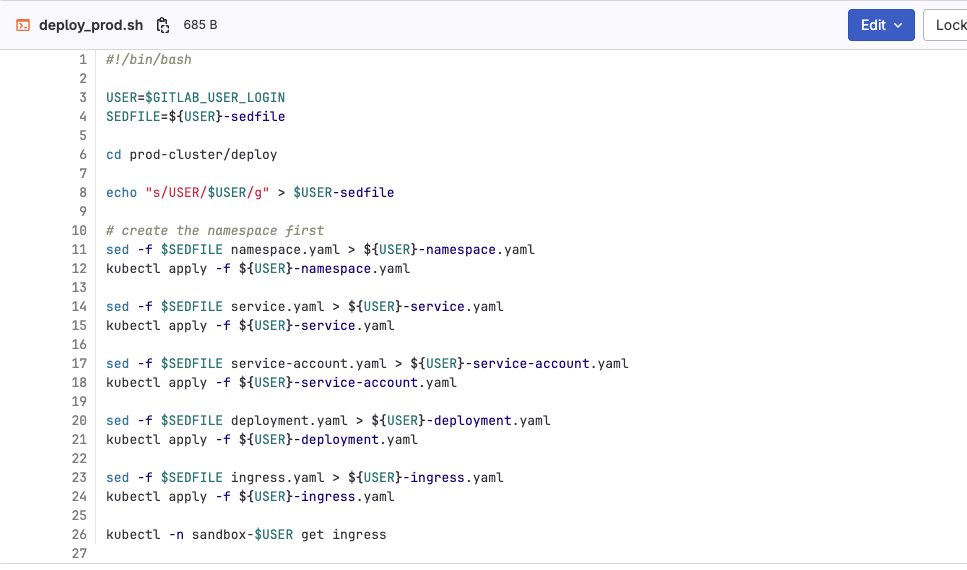Select line number 6 link

point(83,155)
